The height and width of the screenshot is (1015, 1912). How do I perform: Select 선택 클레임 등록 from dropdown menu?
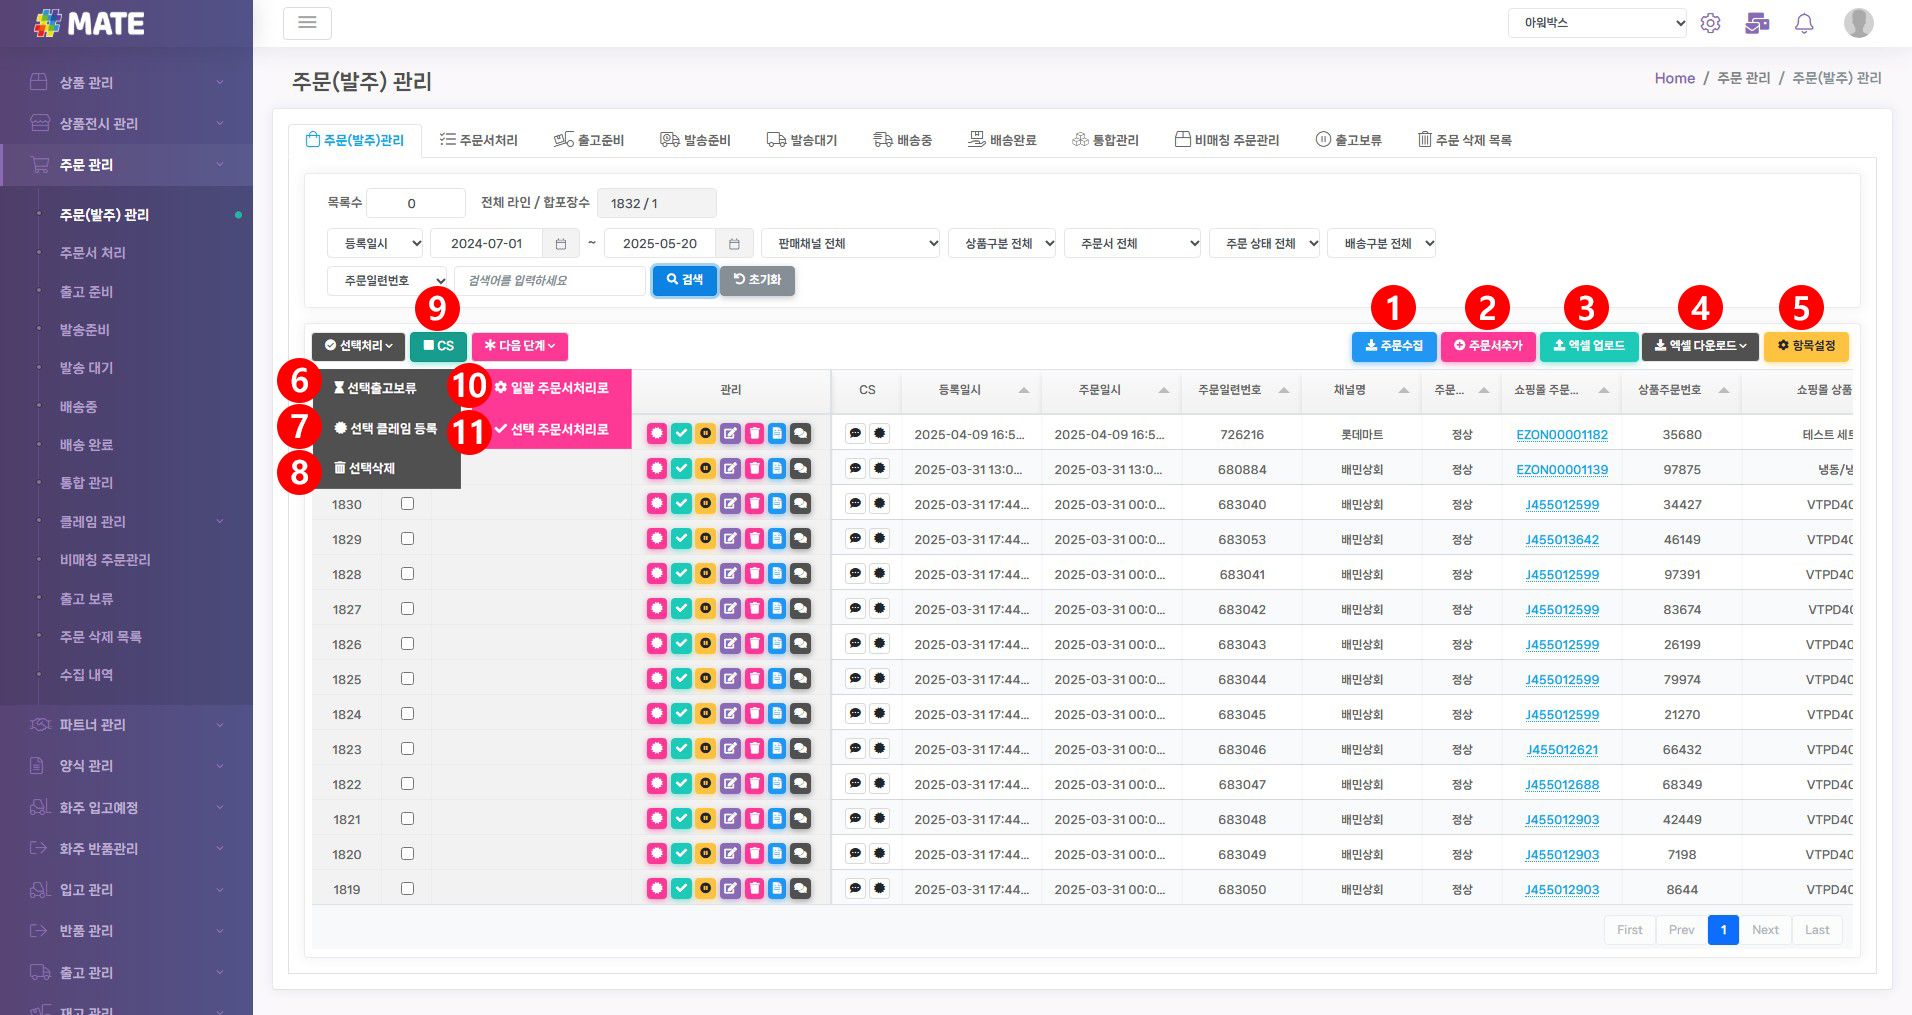386,428
